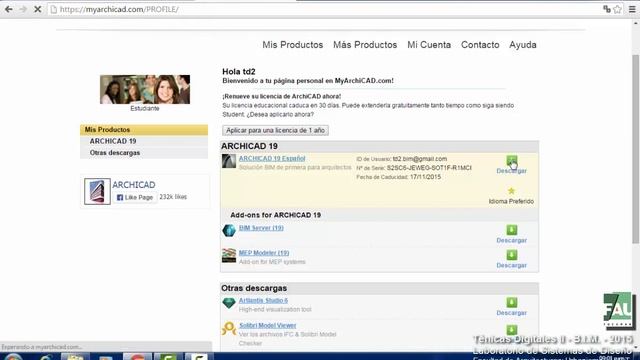Viewport: 640px width, 360px height.
Task: Open Contacto menu item
Action: [x=480, y=45]
